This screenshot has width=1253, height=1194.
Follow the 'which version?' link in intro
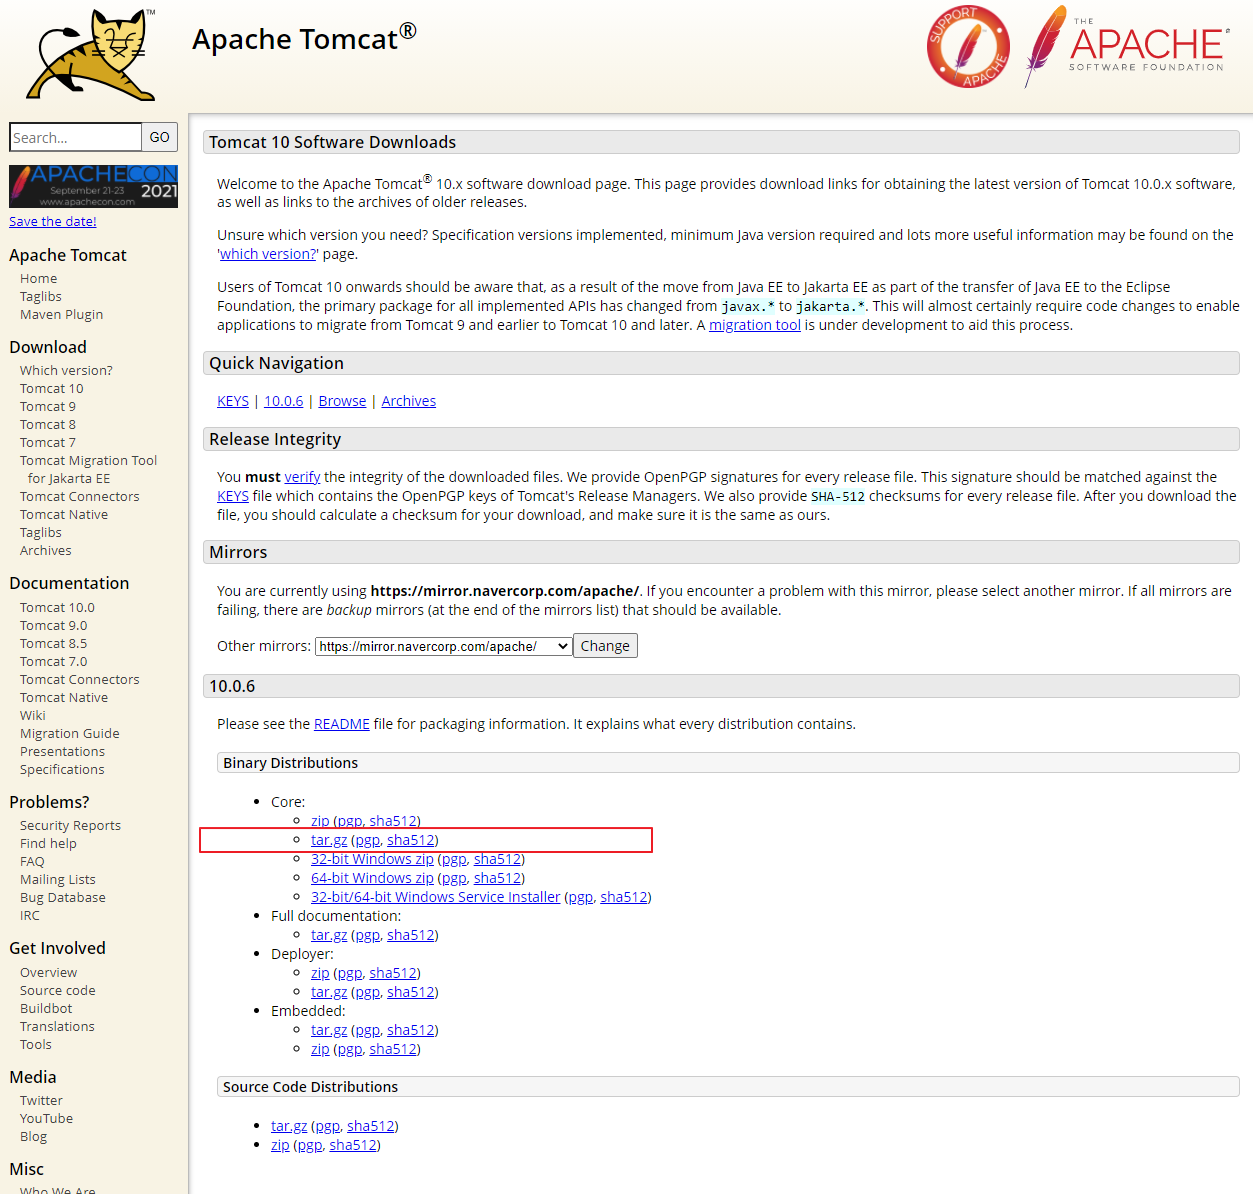pos(267,254)
